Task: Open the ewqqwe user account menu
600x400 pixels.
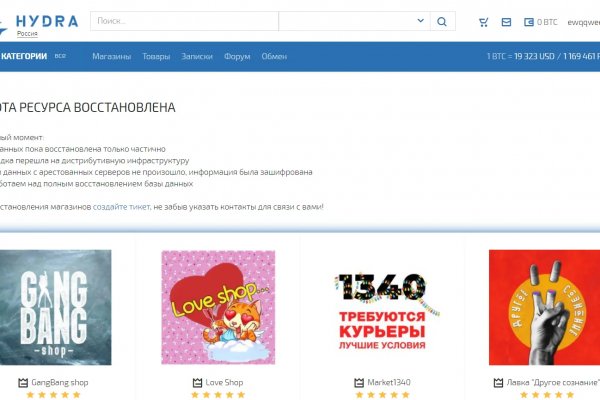Action: 583,22
